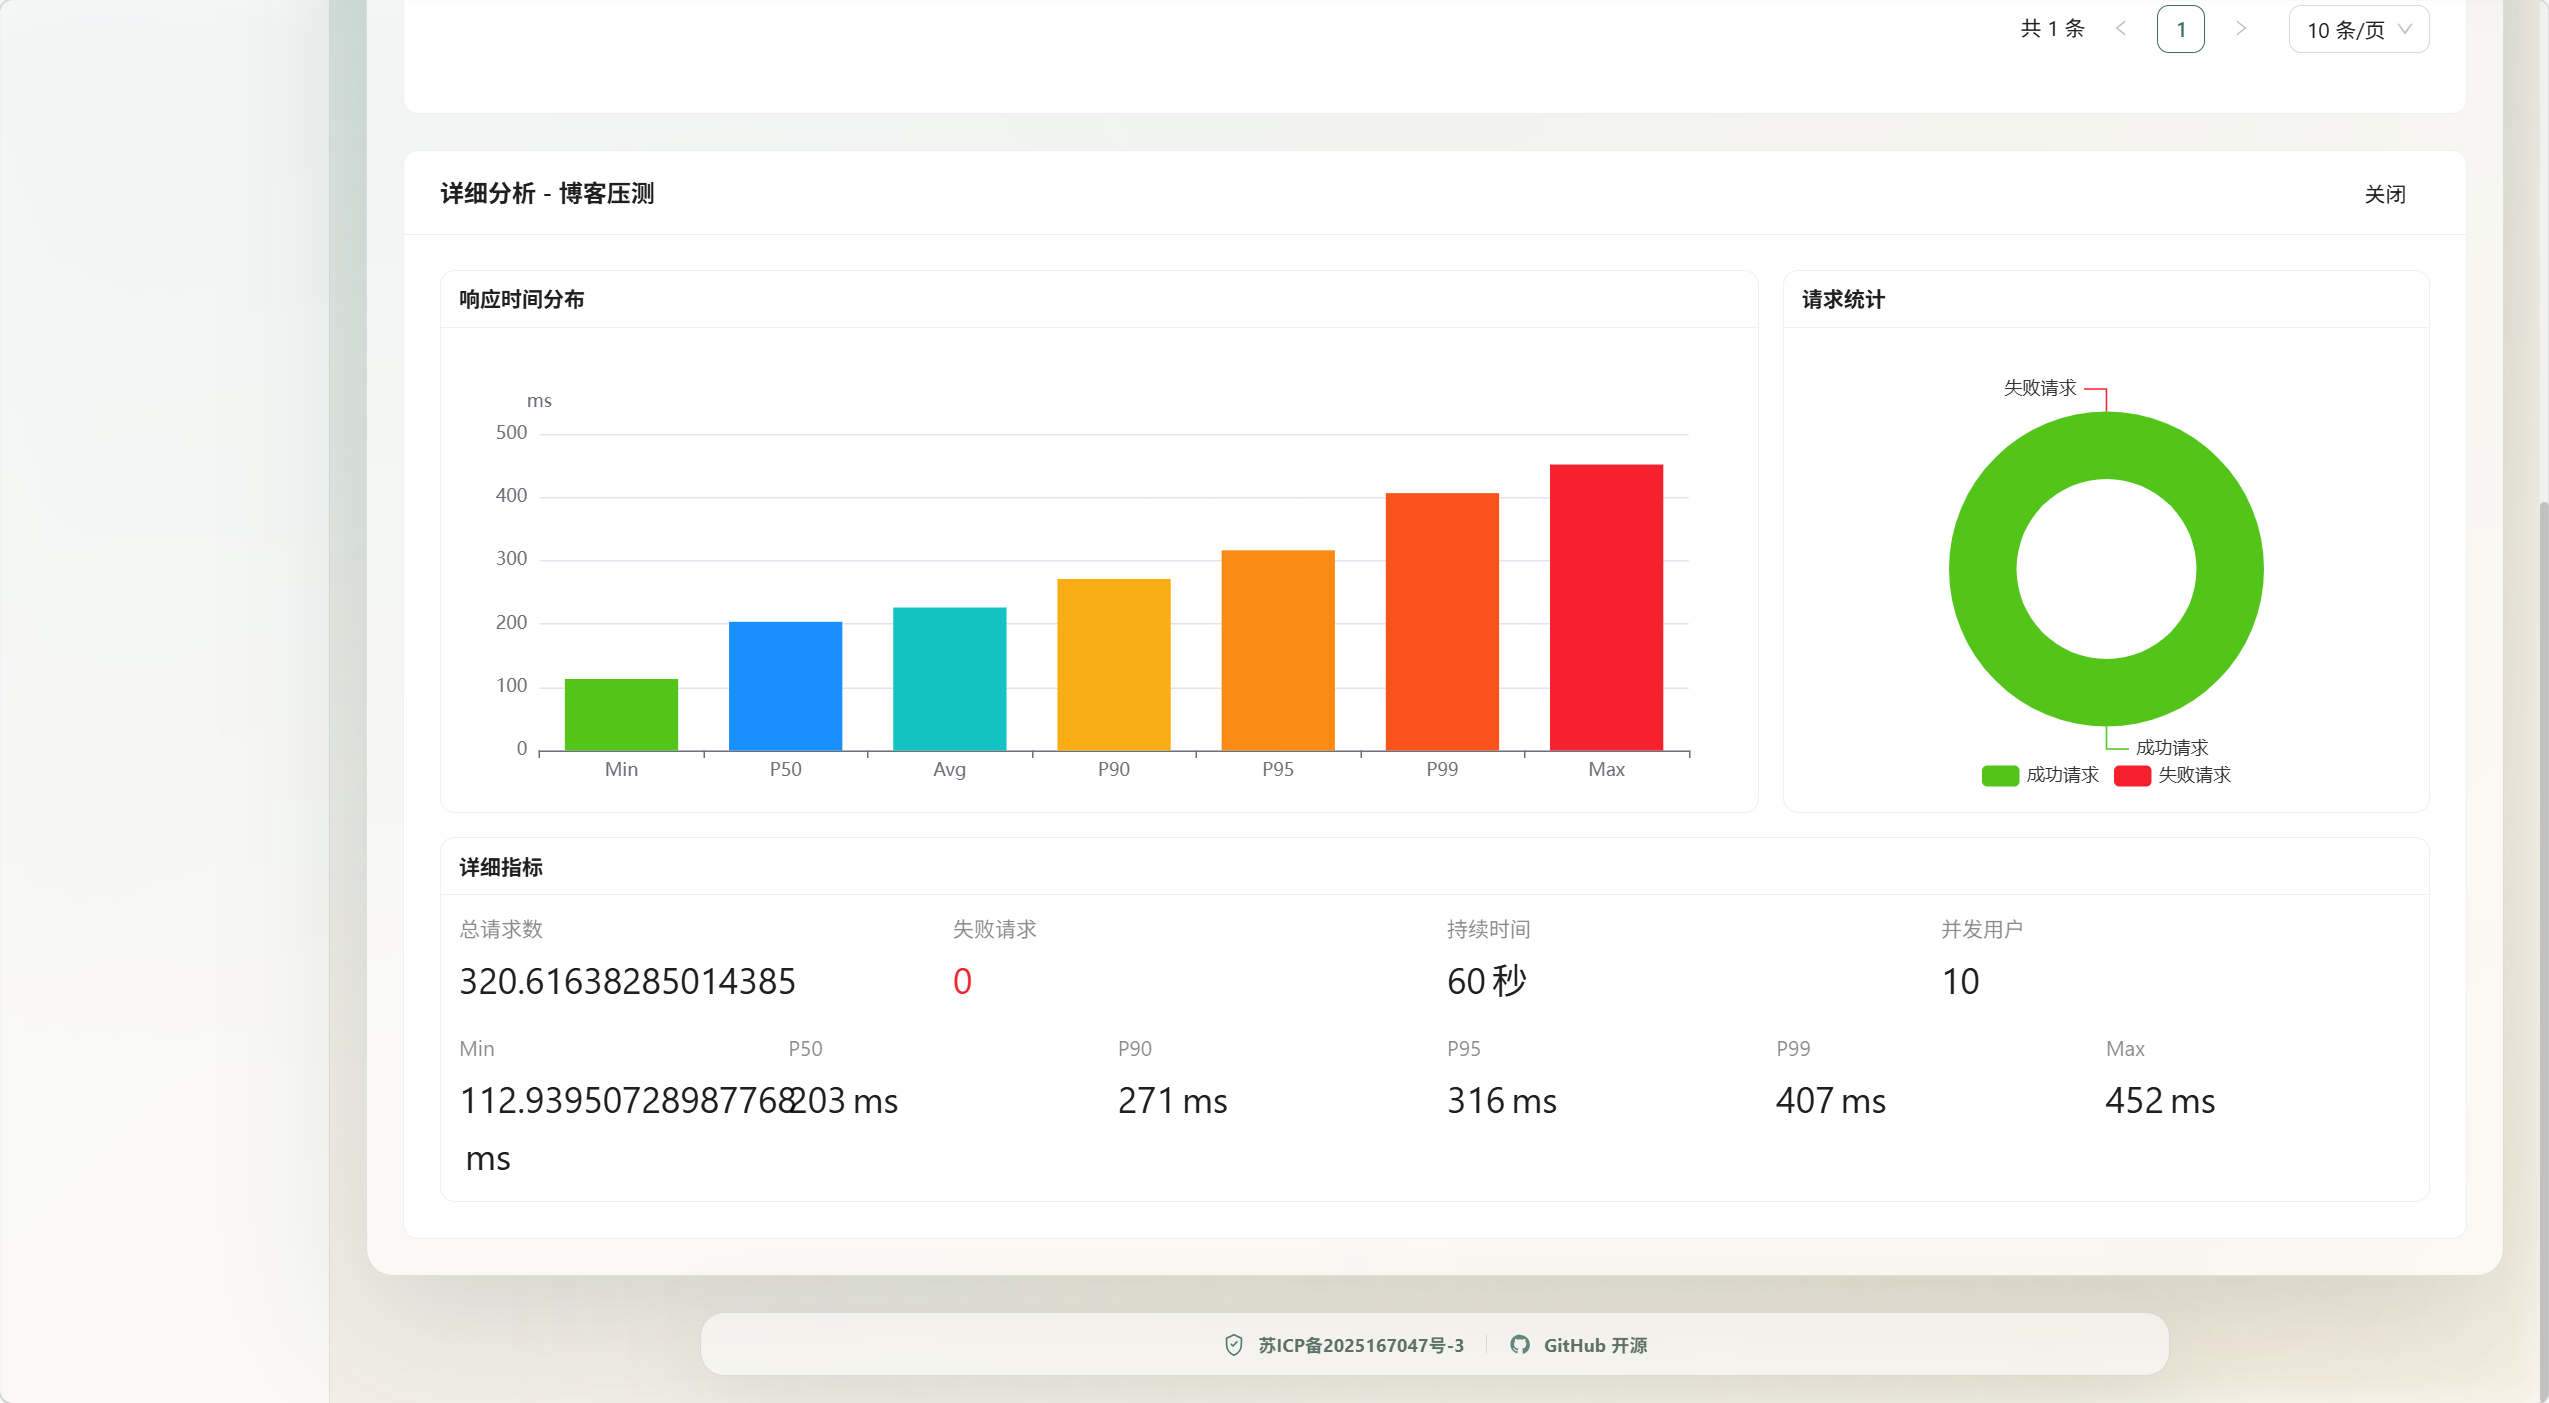Toggle the red 失败请求 legend swatch

tap(2132, 775)
